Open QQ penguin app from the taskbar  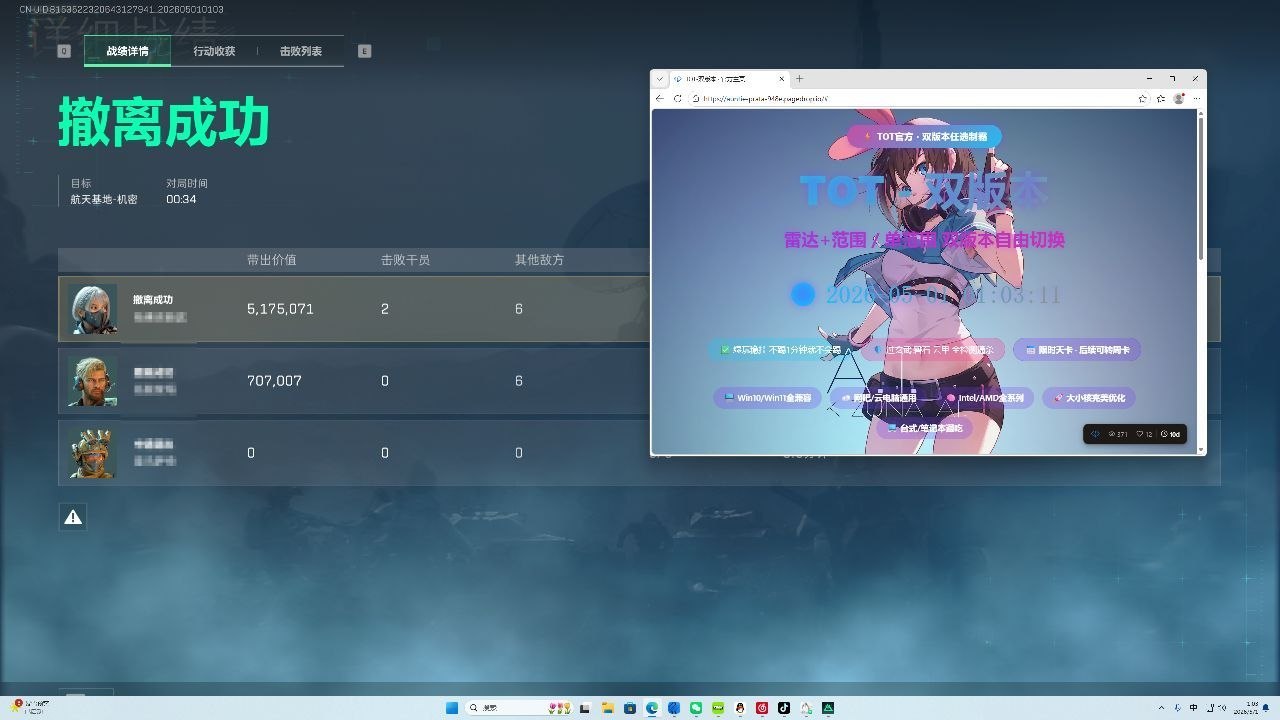tap(740, 708)
